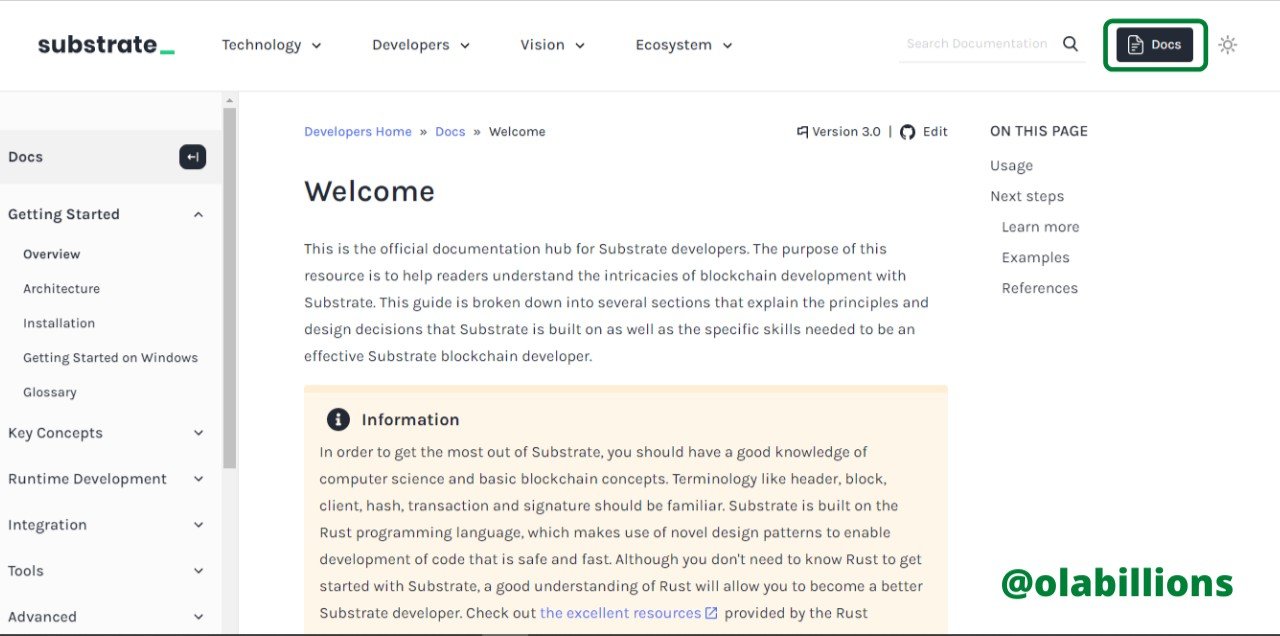Click the external link icon after 'excellent resources'
The image size is (1280, 636).
[712, 613]
